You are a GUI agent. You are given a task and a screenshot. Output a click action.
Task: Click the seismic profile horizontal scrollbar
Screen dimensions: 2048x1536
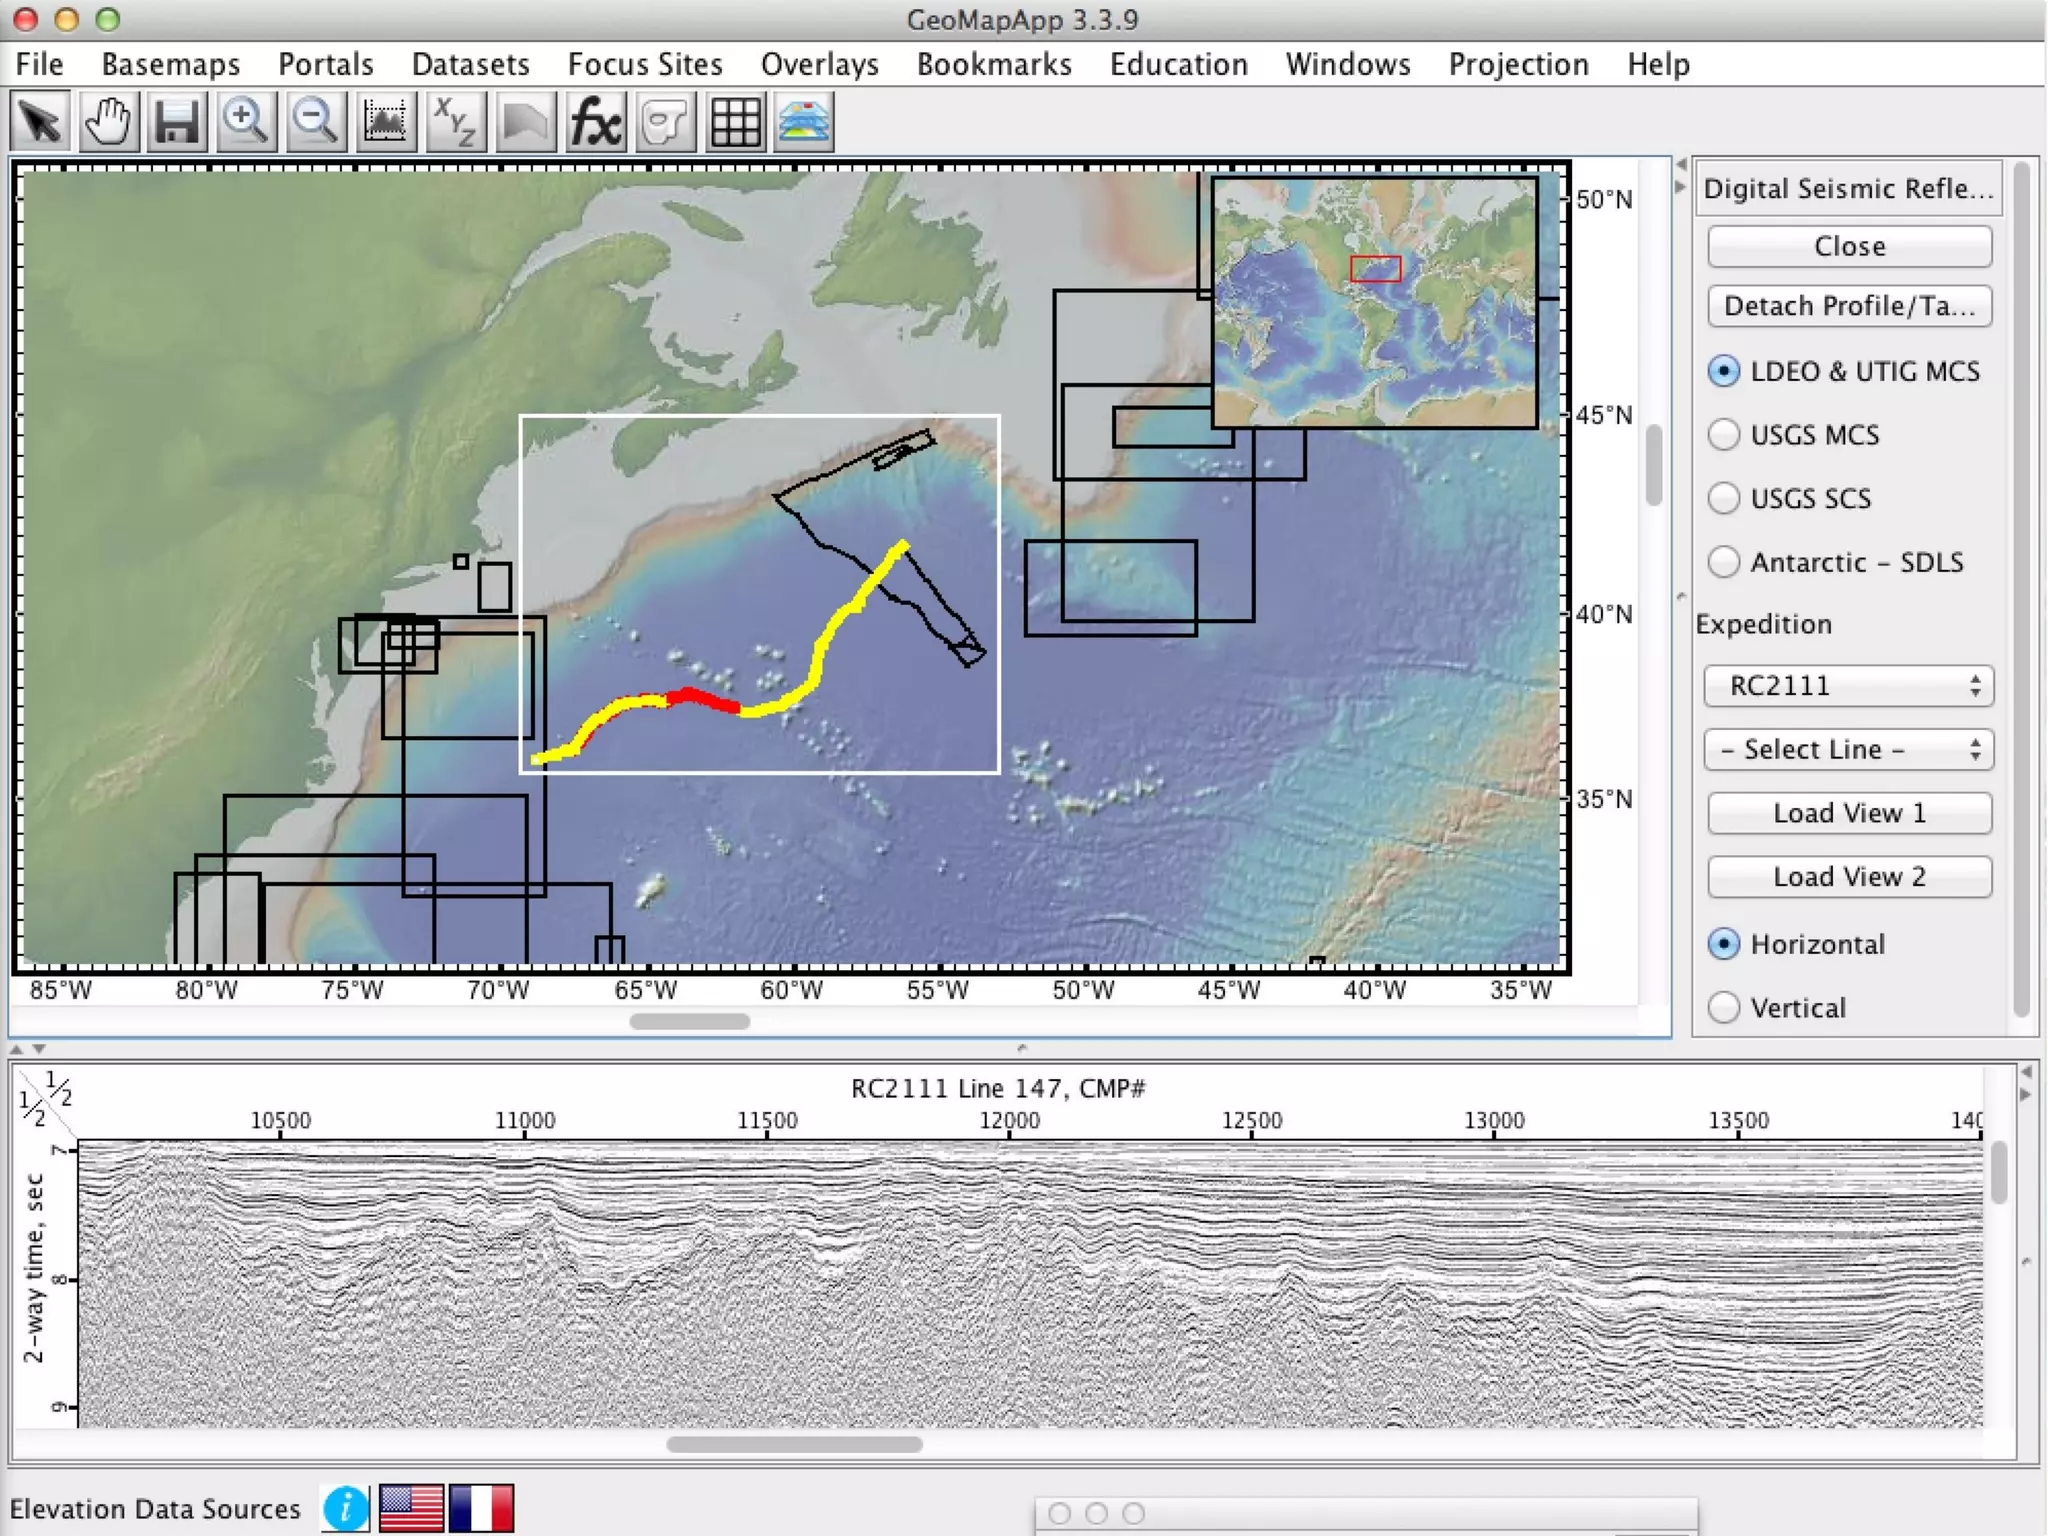[794, 1445]
